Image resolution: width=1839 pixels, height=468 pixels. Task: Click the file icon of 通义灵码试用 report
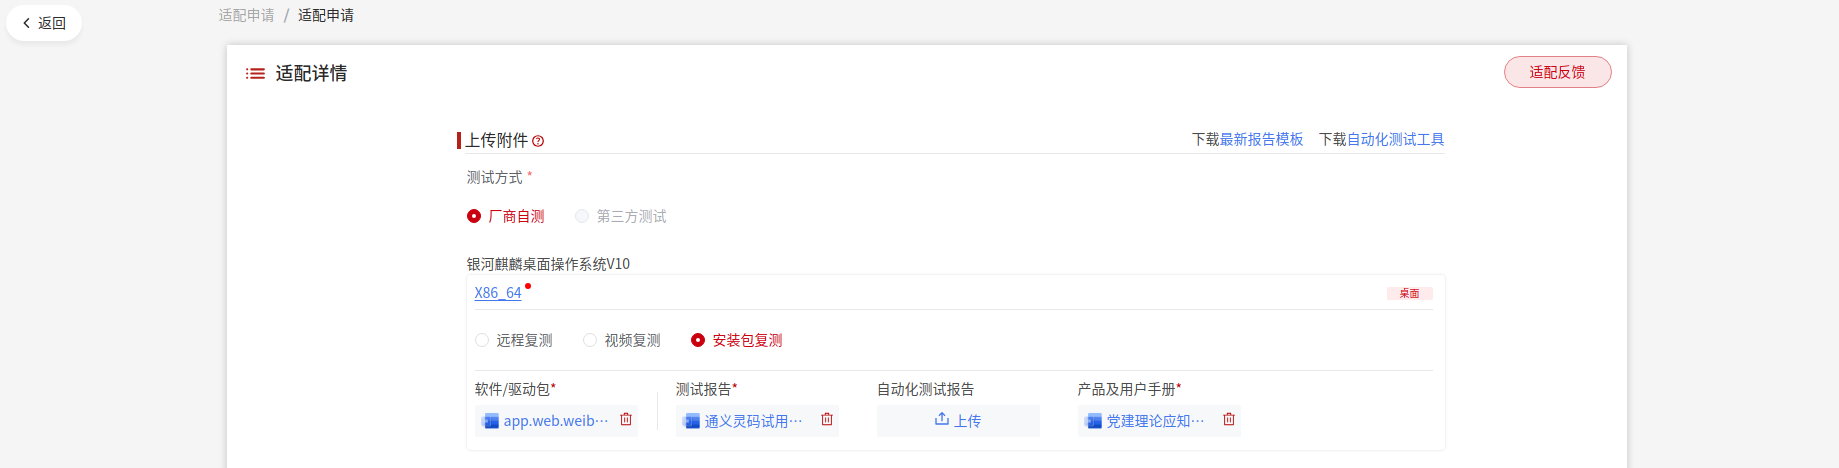coord(691,421)
